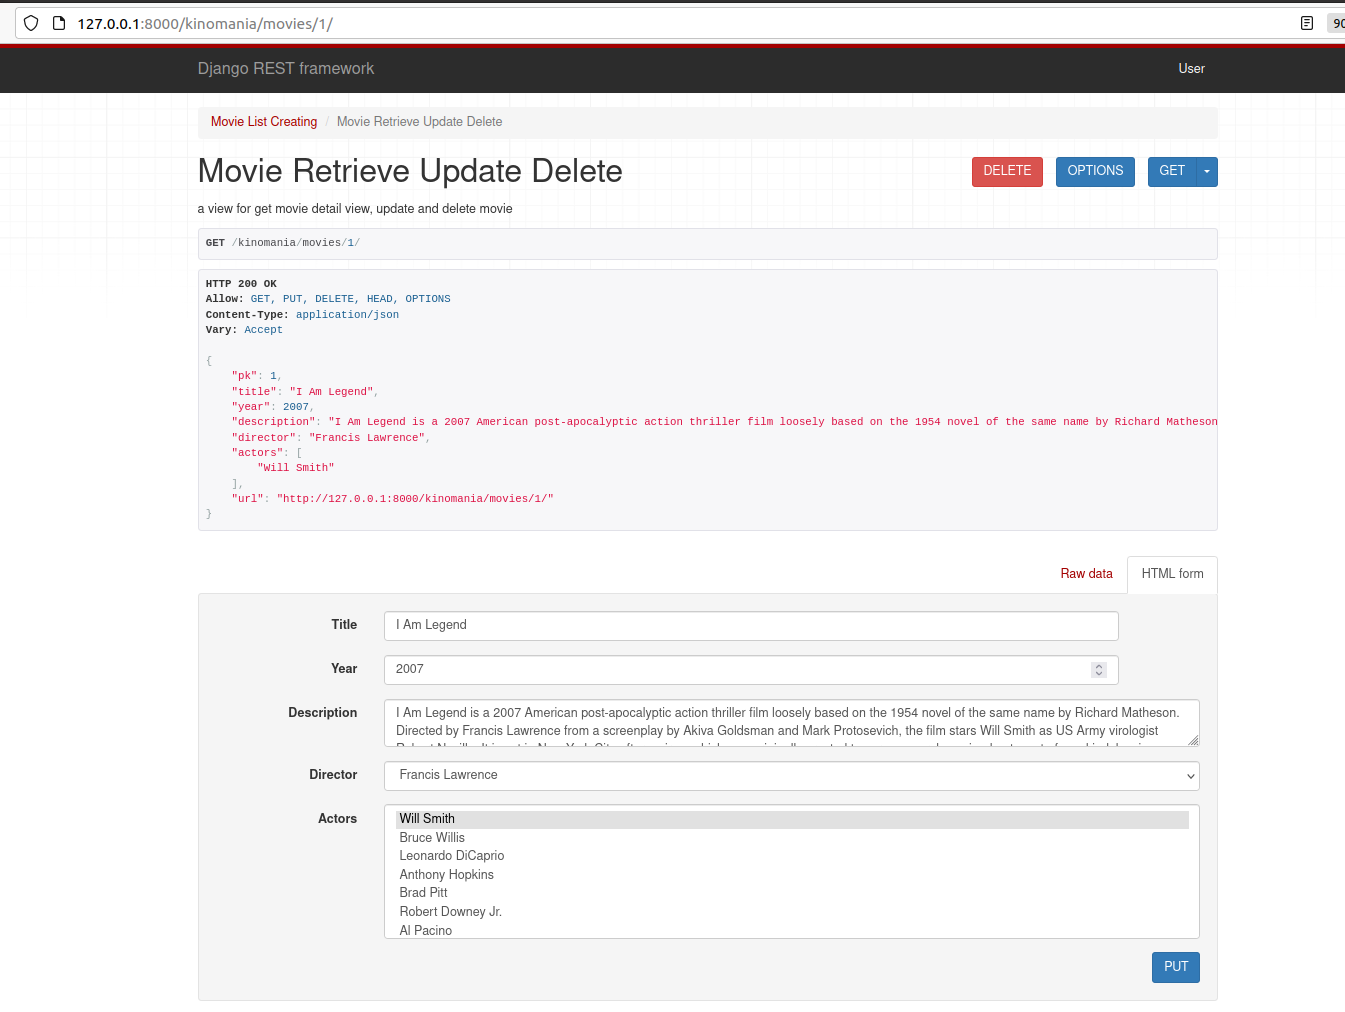The width and height of the screenshot is (1345, 1012).
Task: Click "Will Smith" in the JSON actors array
Action: click(x=296, y=468)
